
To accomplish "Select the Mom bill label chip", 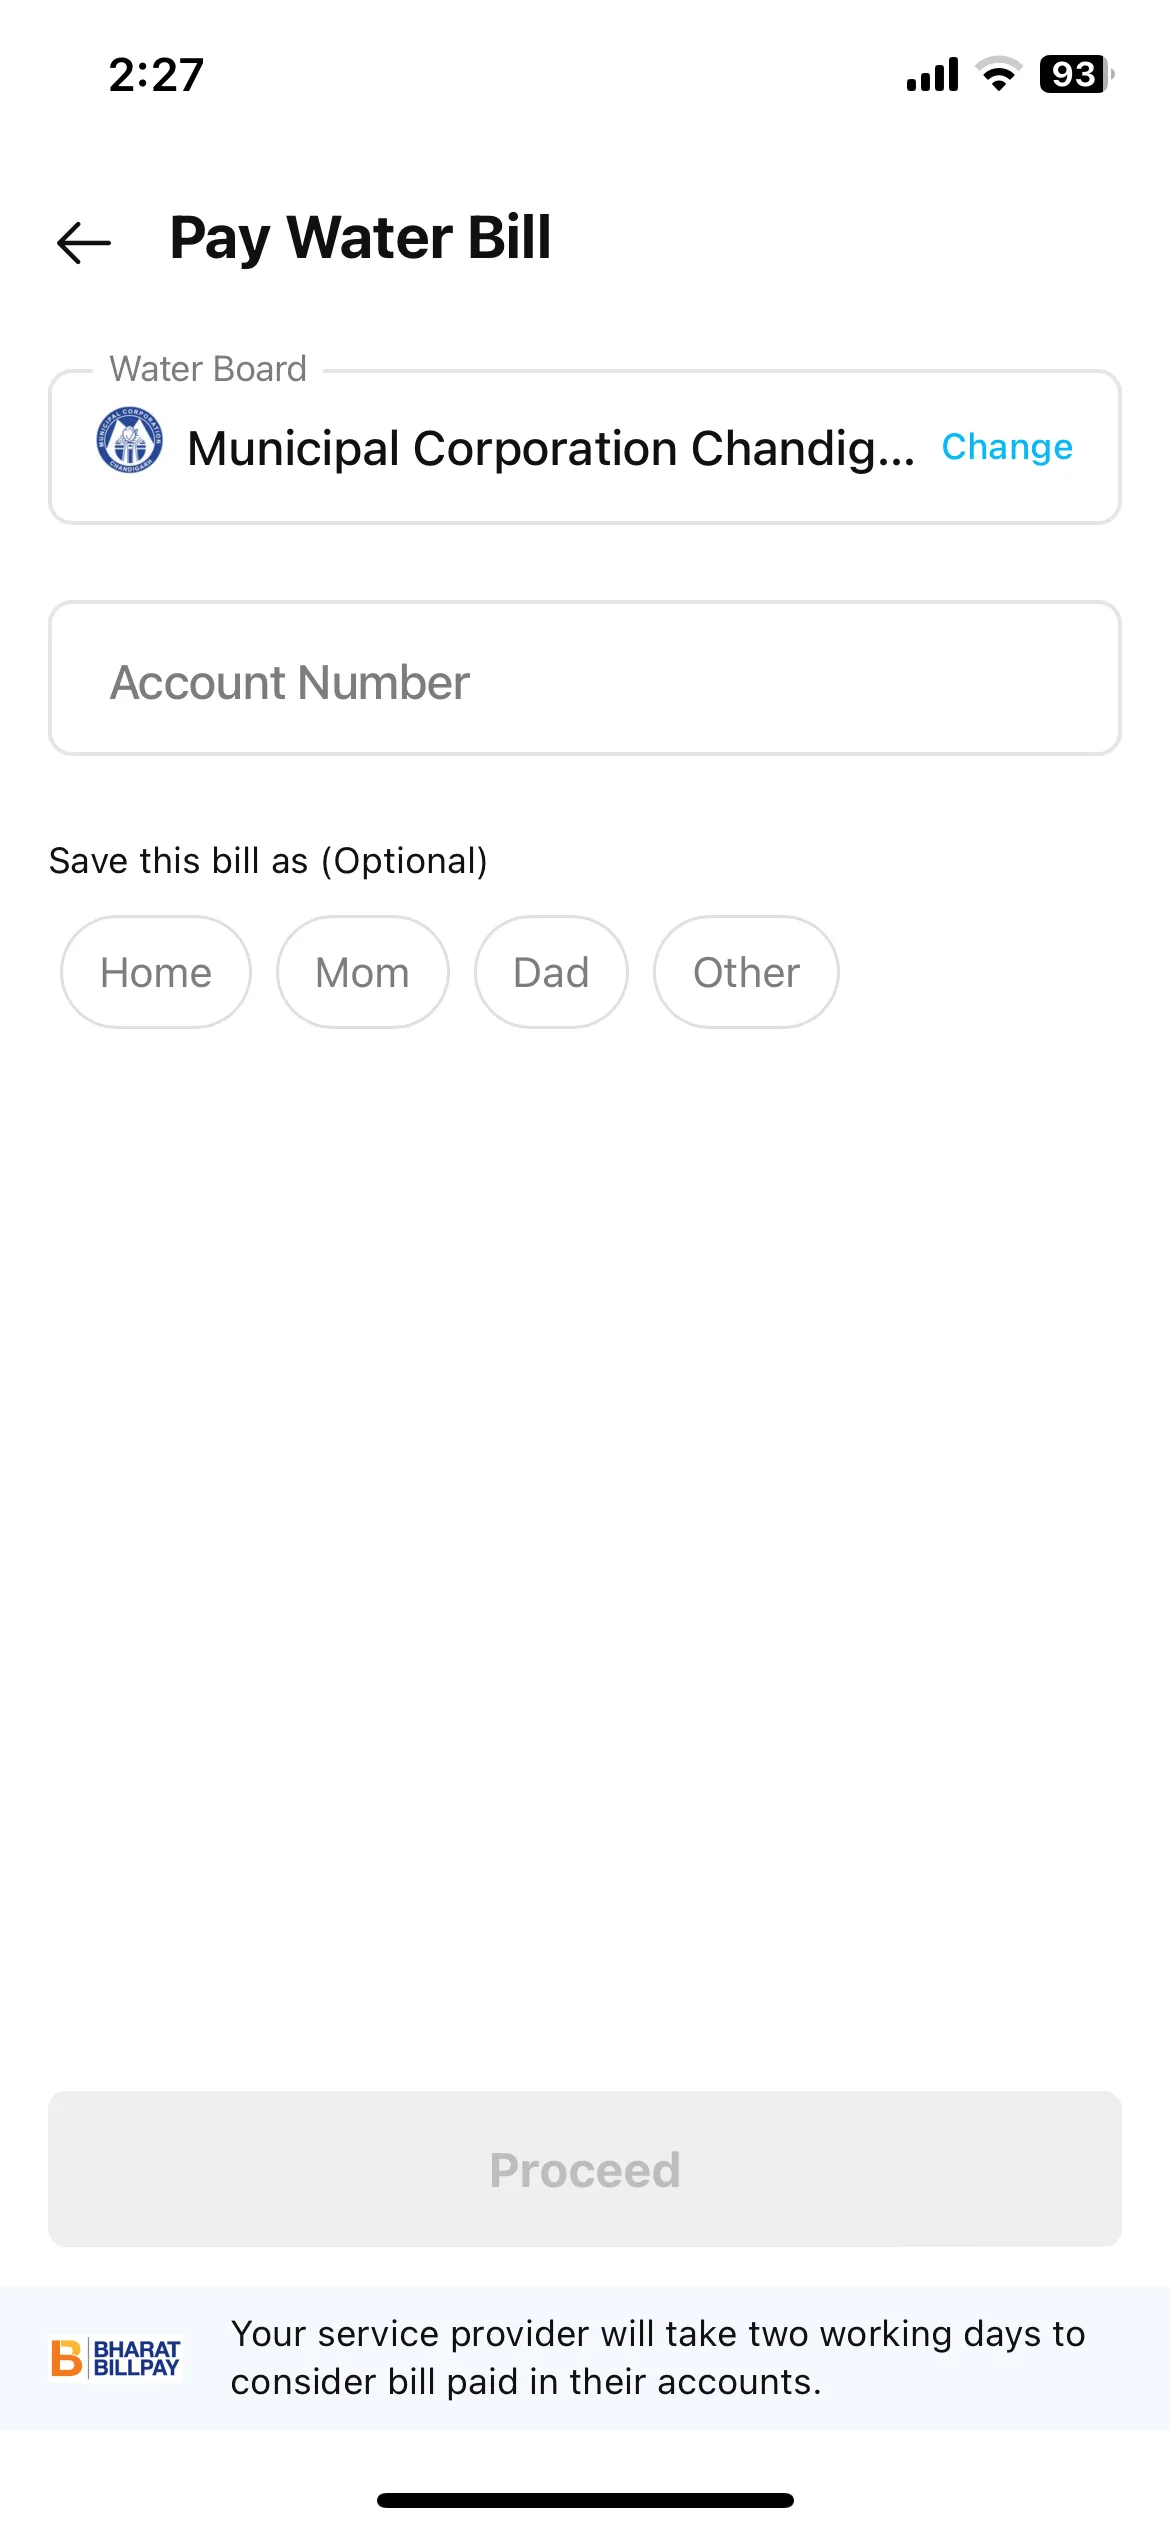I will (x=362, y=972).
